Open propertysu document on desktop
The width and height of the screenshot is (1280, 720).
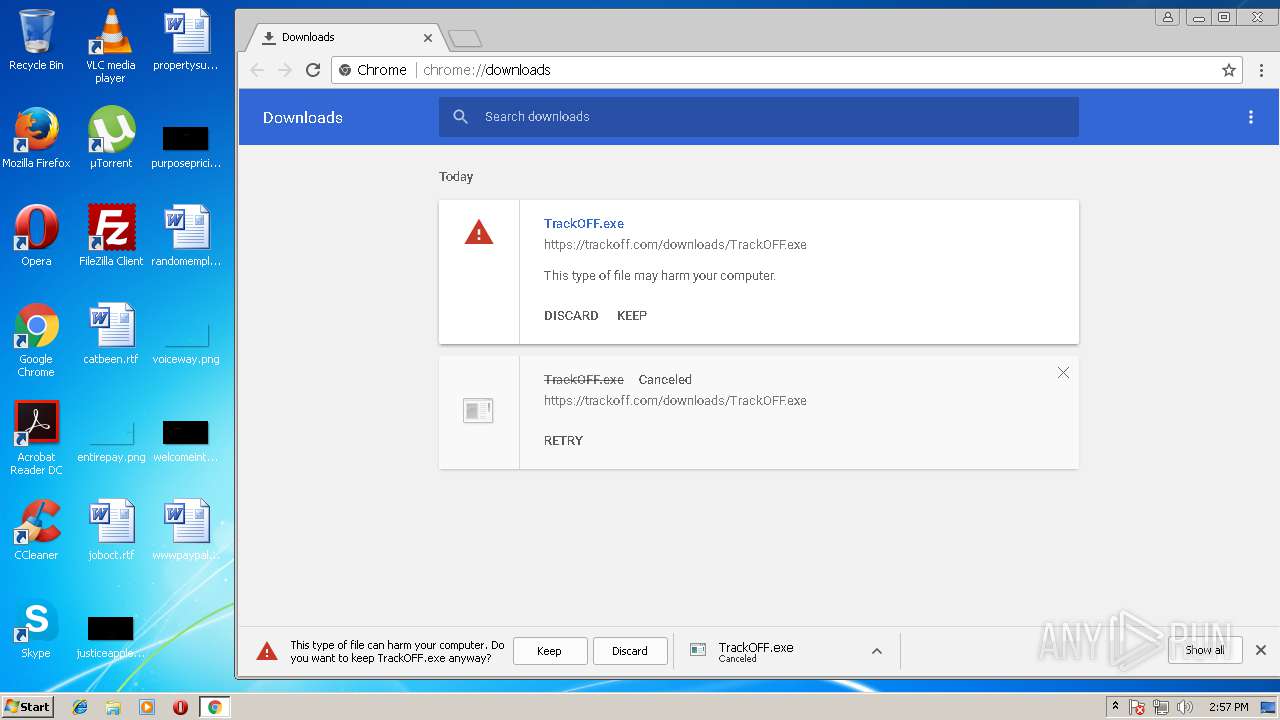(186, 40)
